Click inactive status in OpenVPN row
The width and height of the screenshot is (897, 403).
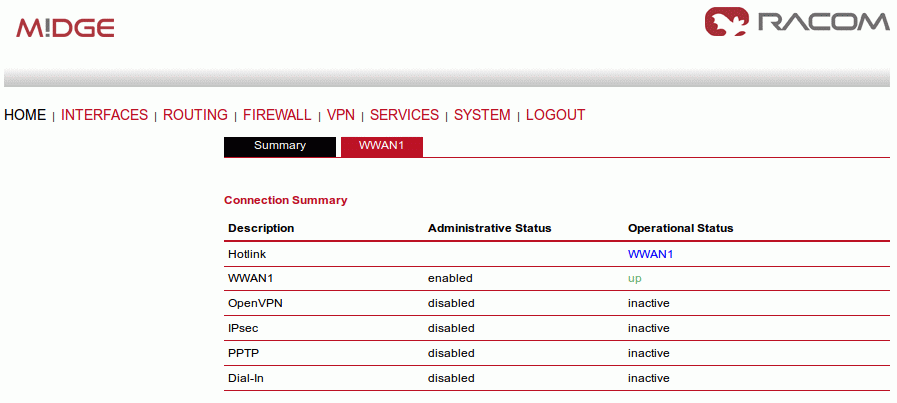(x=649, y=303)
